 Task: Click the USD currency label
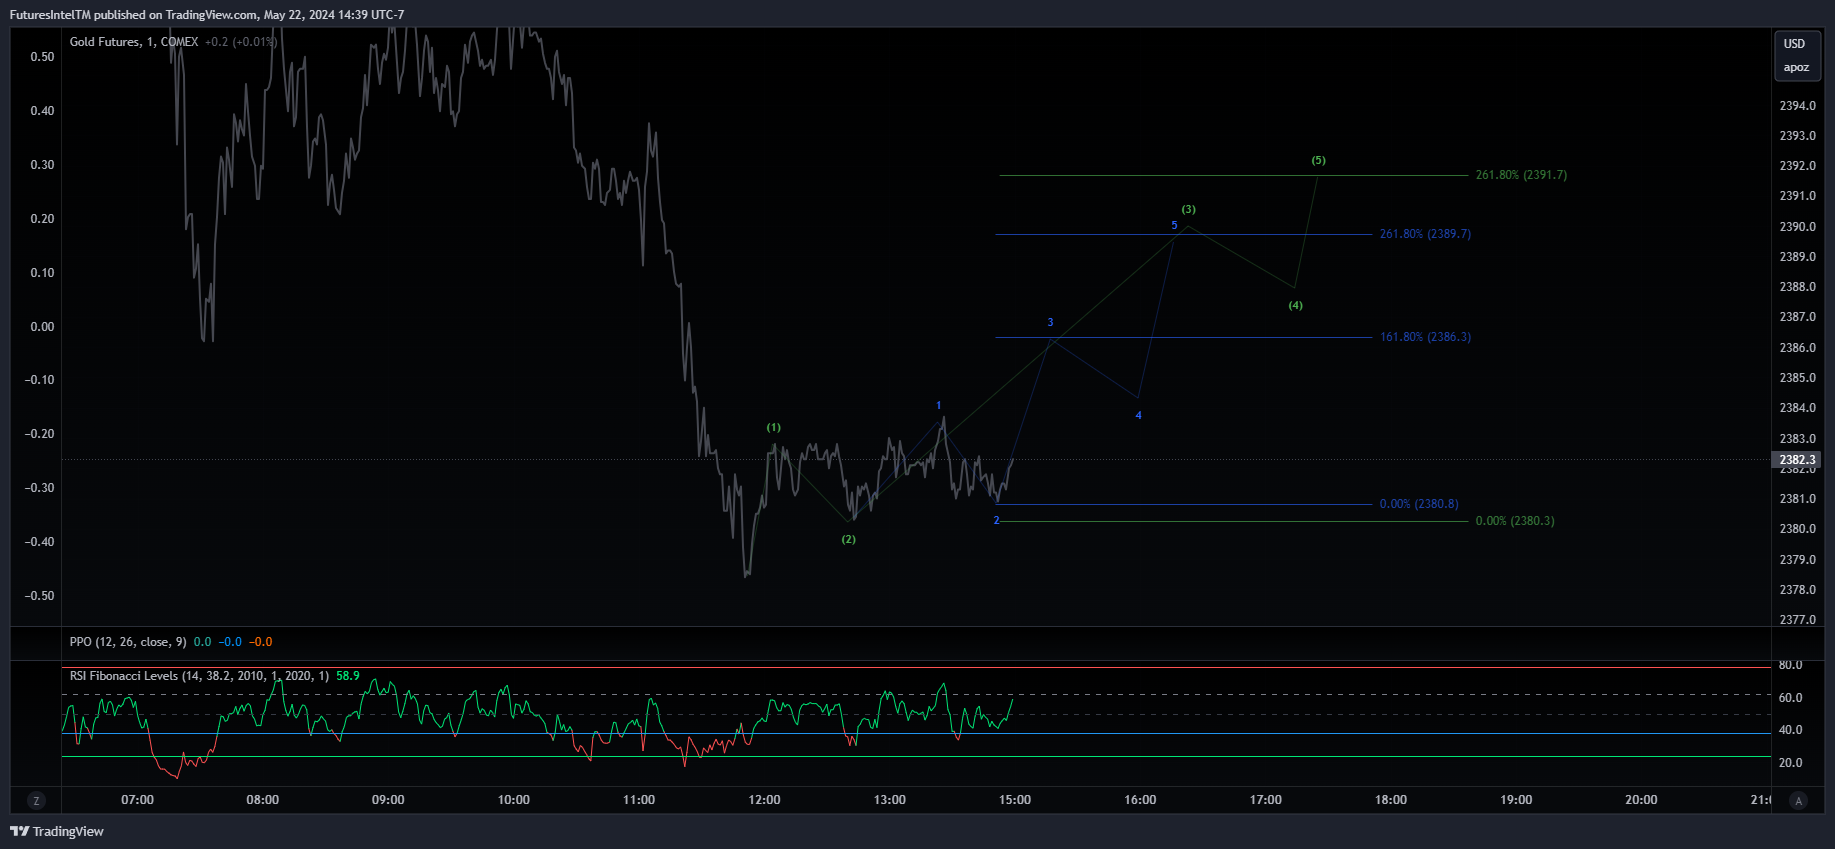[1795, 44]
